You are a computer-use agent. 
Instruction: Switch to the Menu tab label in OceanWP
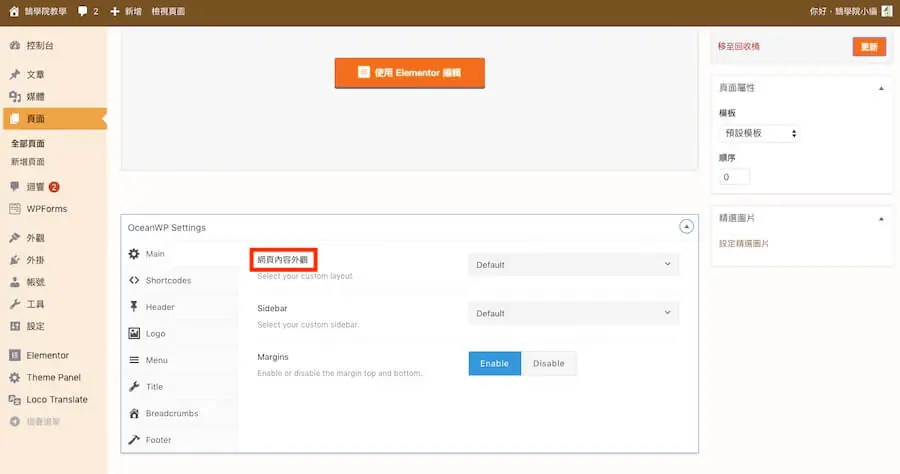point(157,360)
